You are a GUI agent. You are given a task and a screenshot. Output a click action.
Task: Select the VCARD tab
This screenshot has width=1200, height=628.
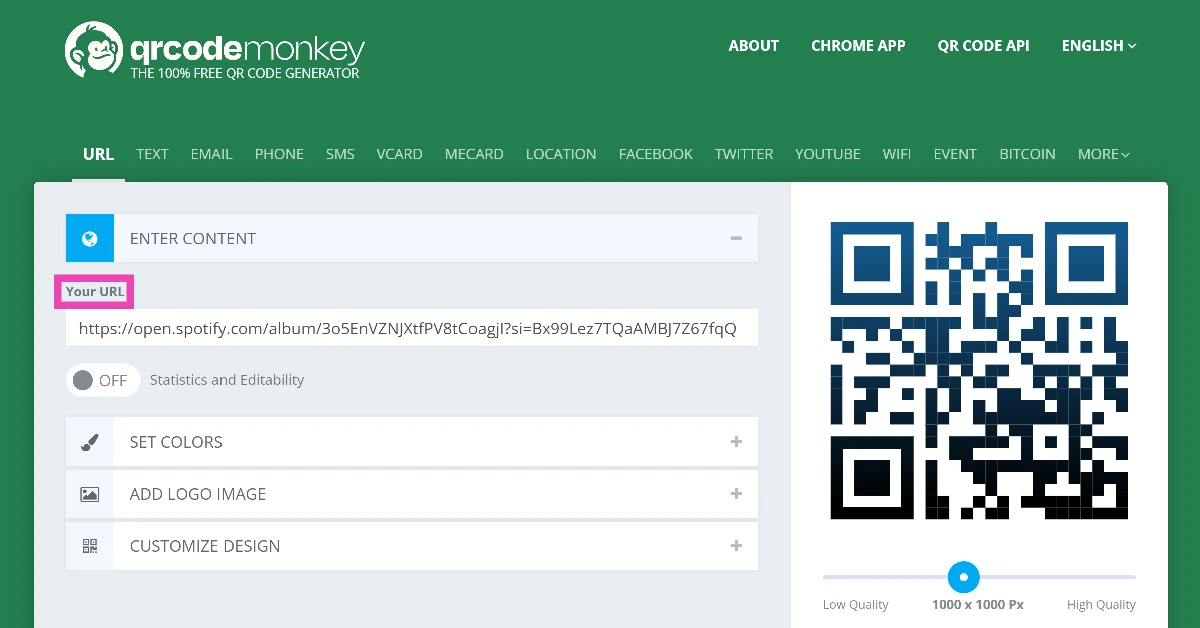pyautogui.click(x=399, y=154)
